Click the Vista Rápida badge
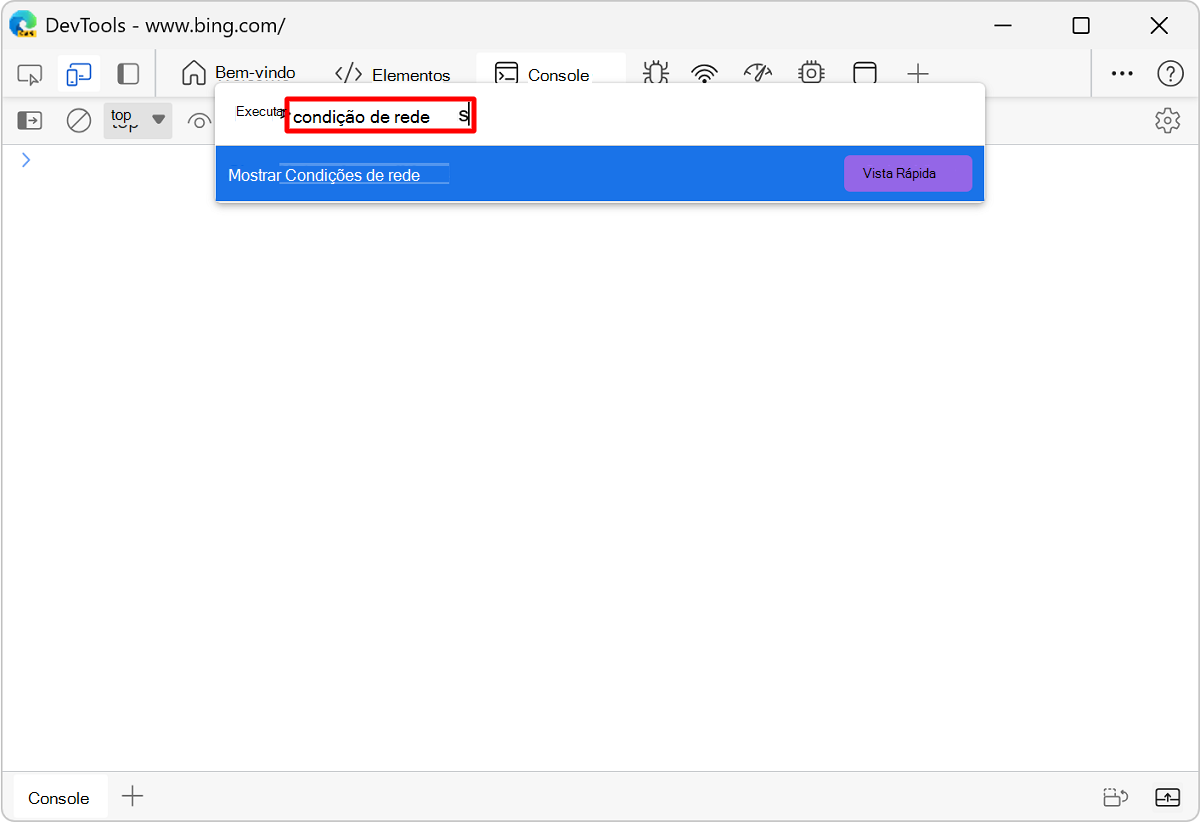This screenshot has width=1200, height=822. coord(908,174)
